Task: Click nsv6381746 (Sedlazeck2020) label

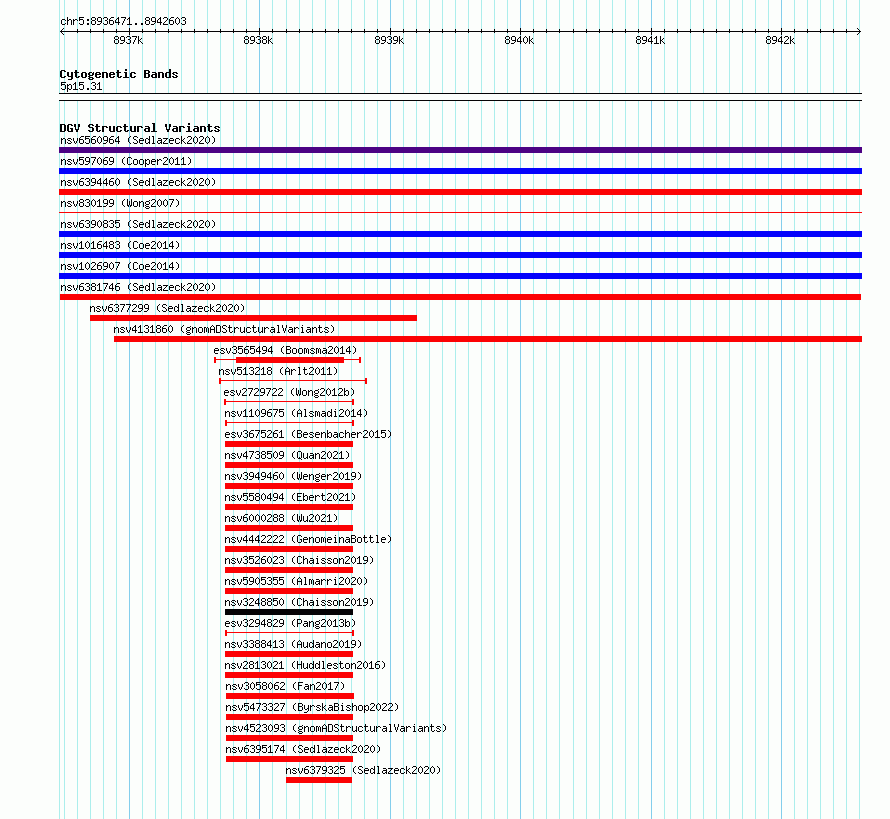Action: click(138, 287)
